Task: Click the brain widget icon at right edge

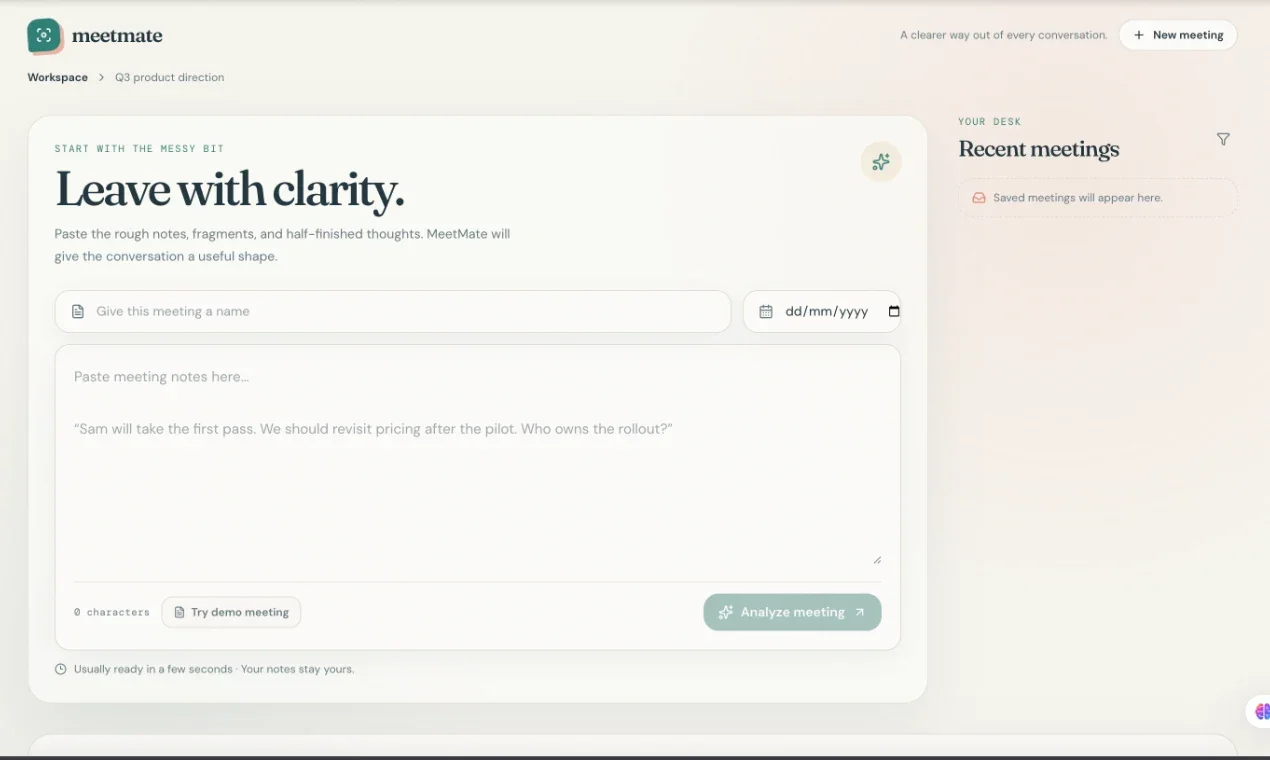Action: tap(1262, 712)
